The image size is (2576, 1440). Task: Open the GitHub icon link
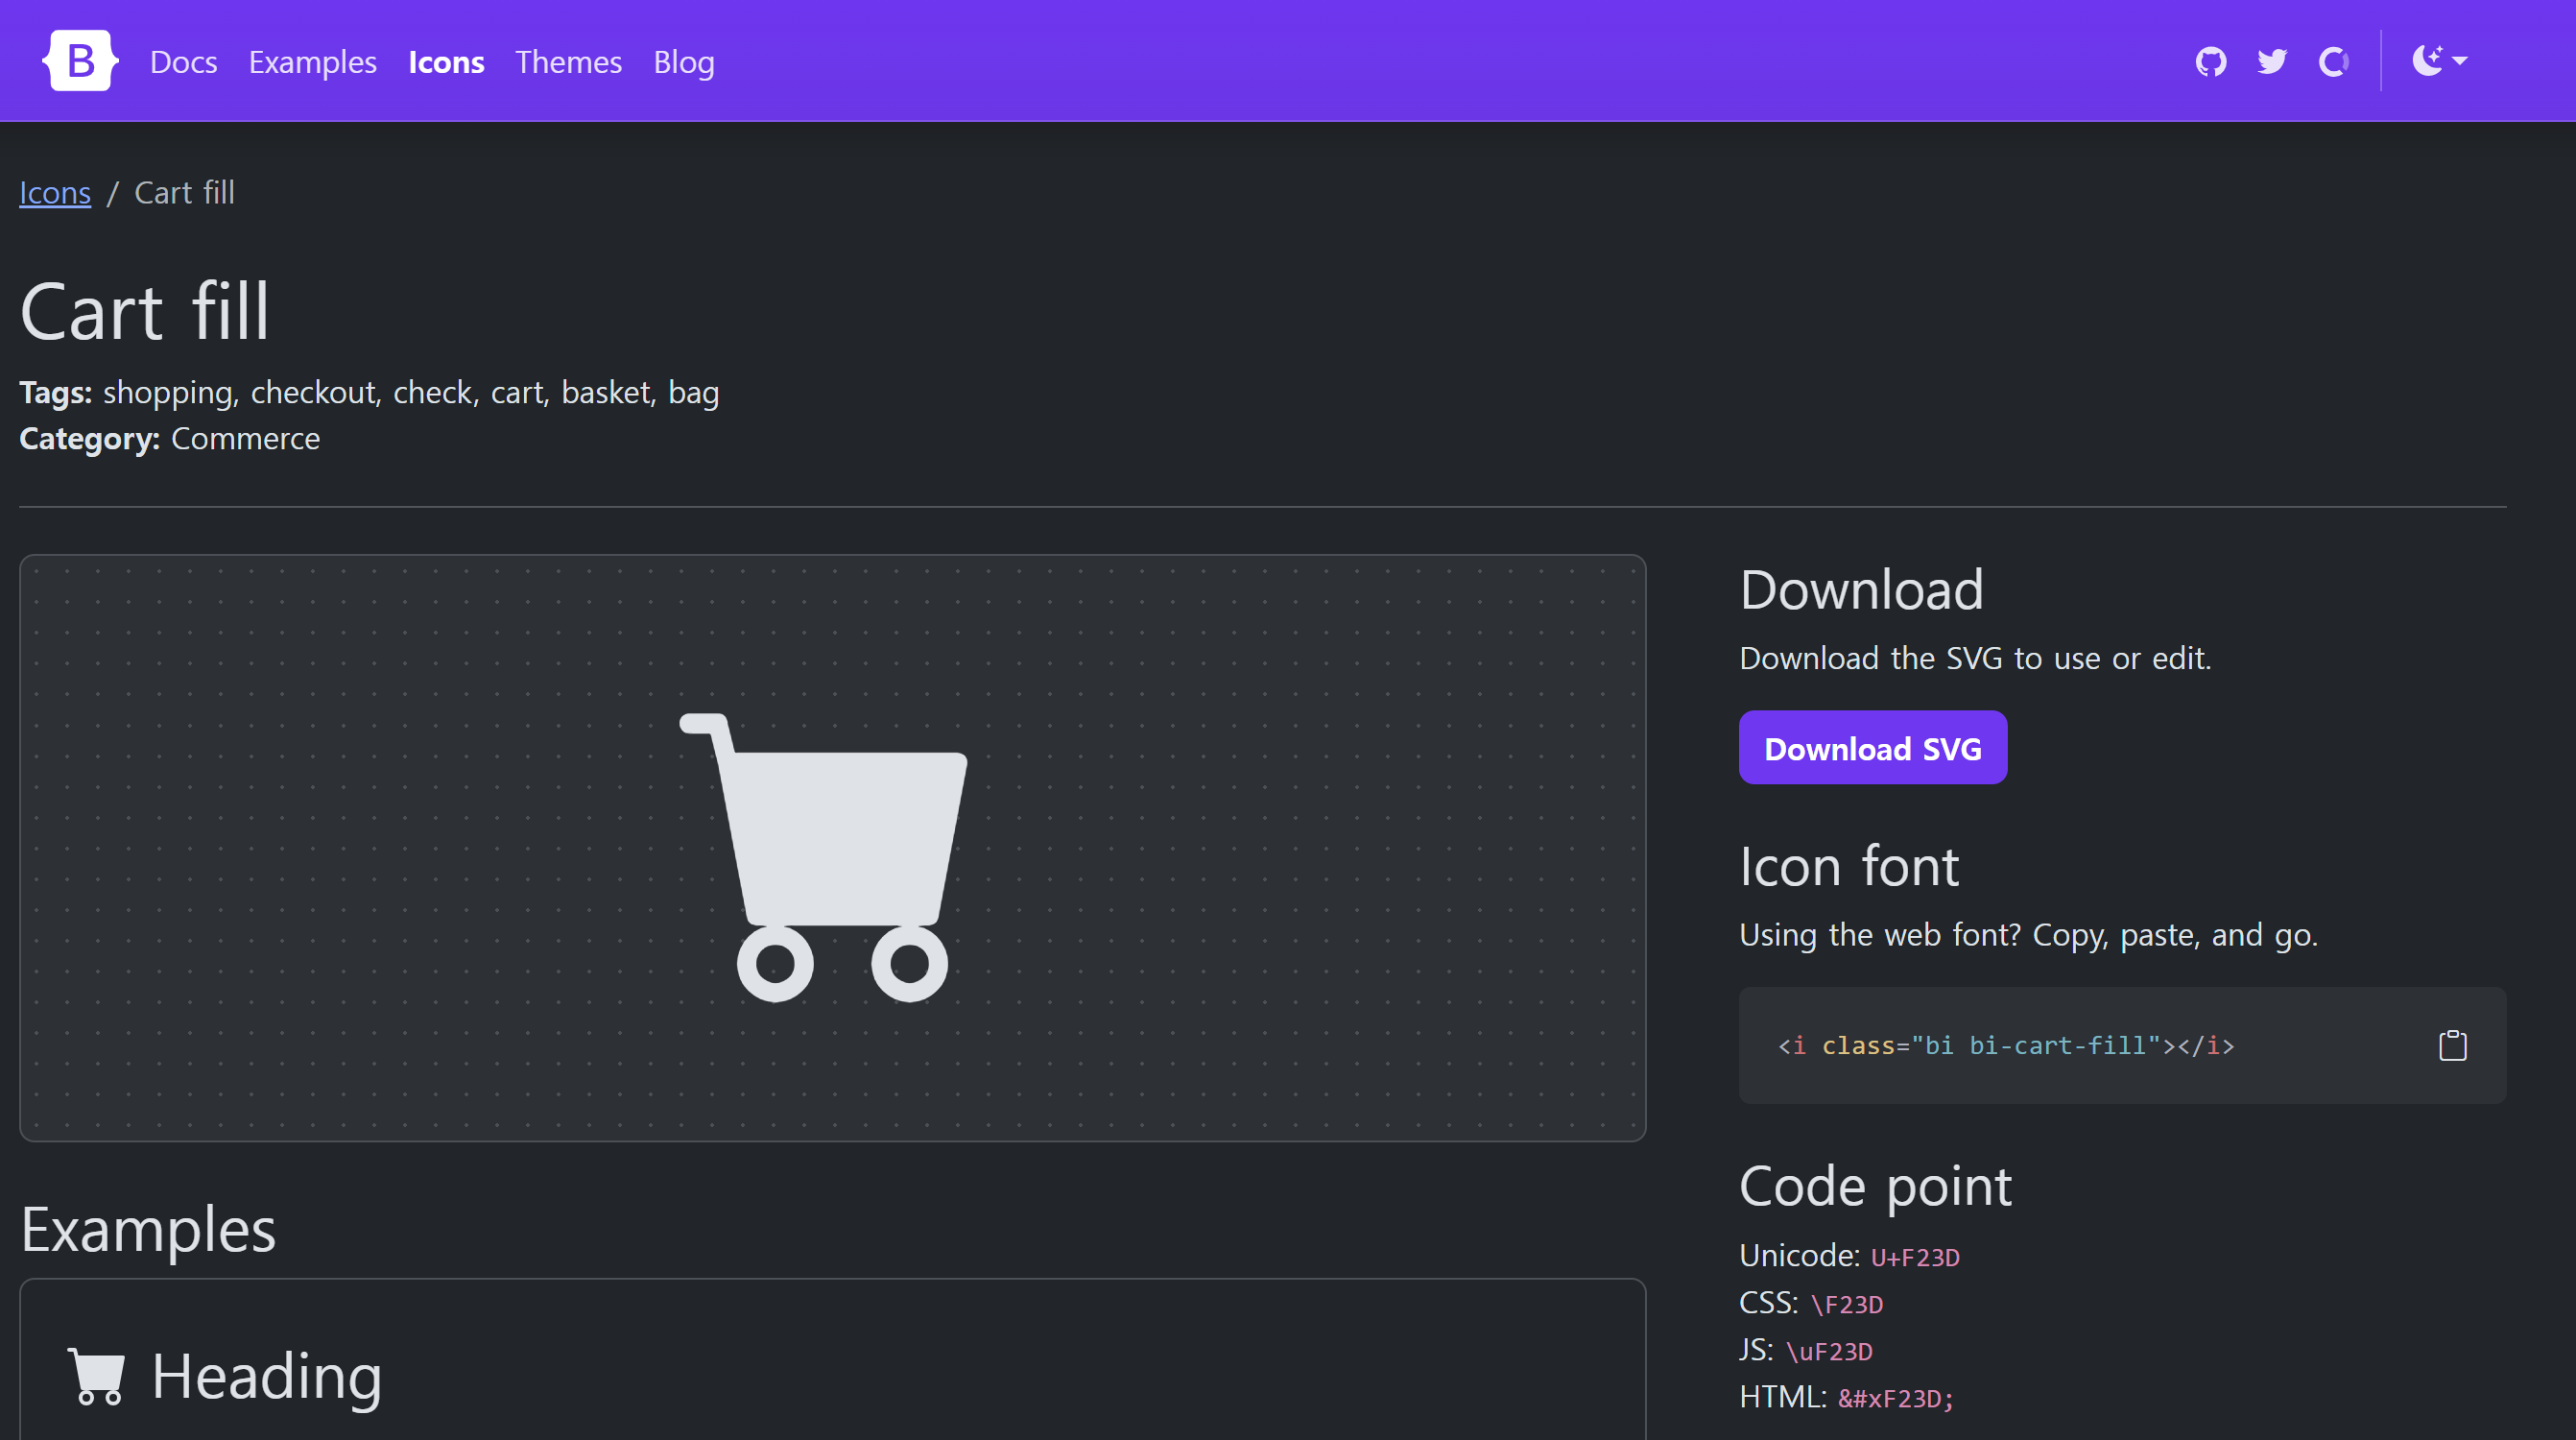(2210, 62)
